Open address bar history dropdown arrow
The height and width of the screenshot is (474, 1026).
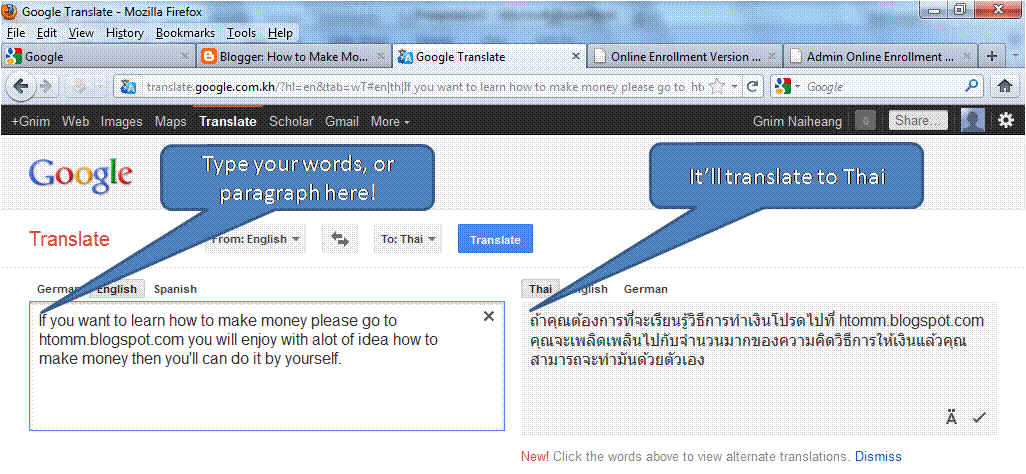[x=734, y=86]
